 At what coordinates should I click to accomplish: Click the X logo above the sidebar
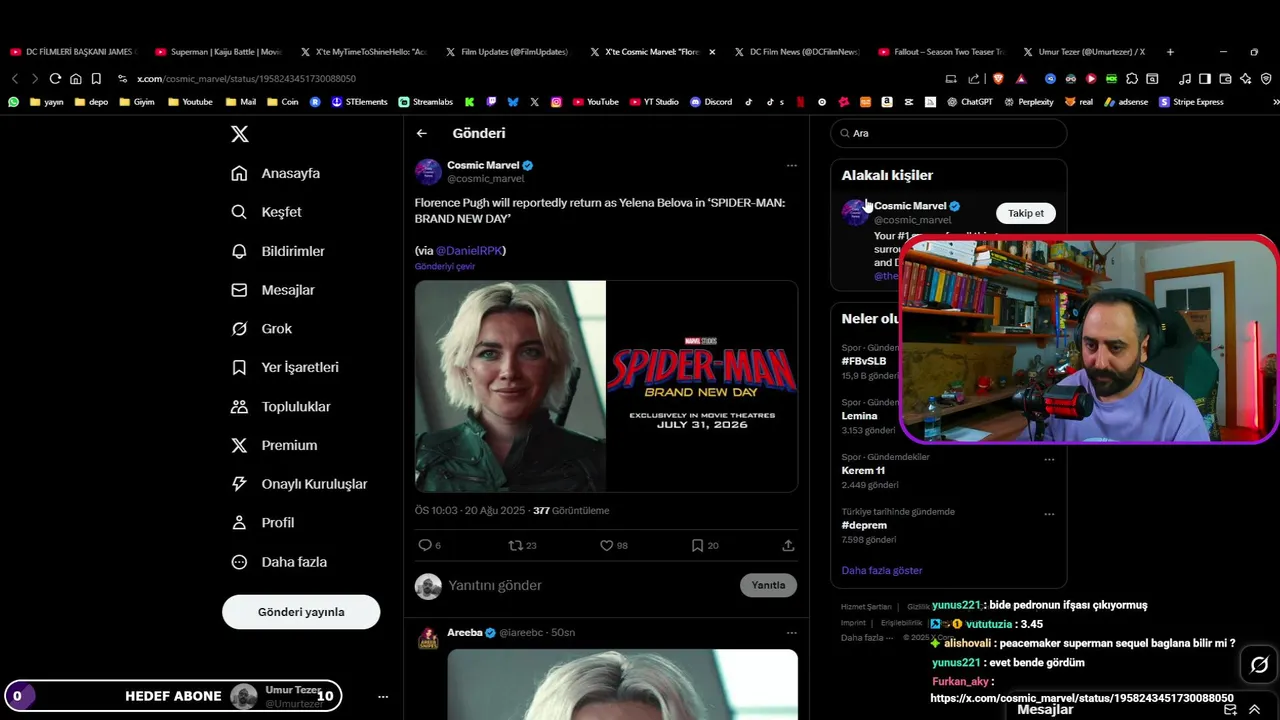coord(240,134)
